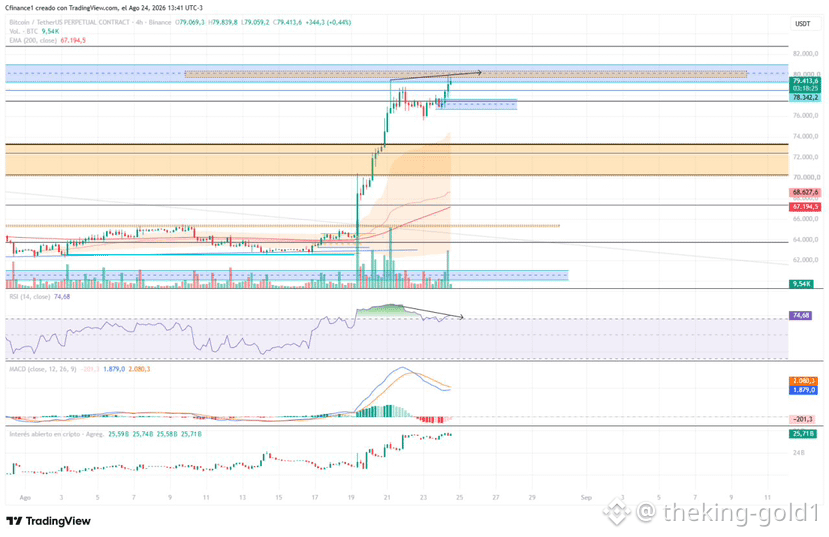Click date 29 on the time axis
Viewport: 829px width, 537px height.
click(532, 498)
